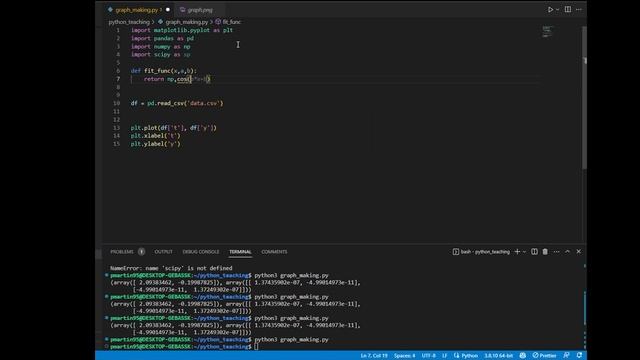Open notifications bell in status bar
Viewport: 640px width, 360px height.
pos(579,356)
